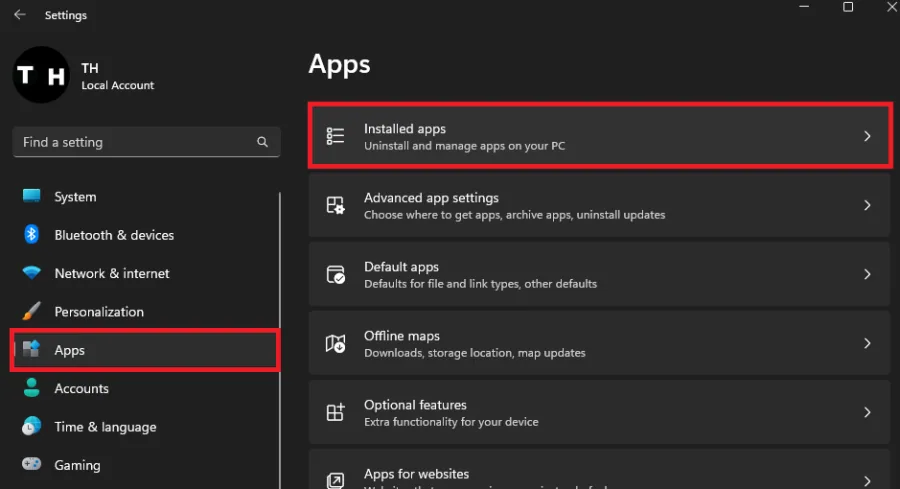This screenshot has height=489, width=900.
Task: Expand Apps for websites chevron
Action: click(867, 481)
